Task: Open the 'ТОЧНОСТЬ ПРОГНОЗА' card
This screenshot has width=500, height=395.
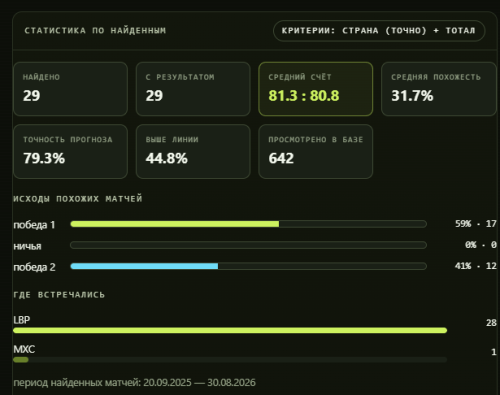Action: point(70,152)
